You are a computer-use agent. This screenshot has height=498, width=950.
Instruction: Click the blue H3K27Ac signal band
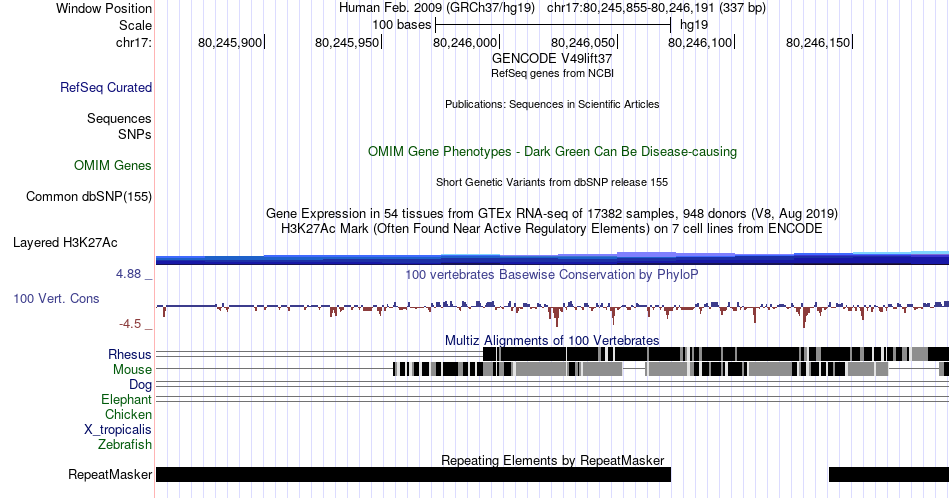coord(552,259)
